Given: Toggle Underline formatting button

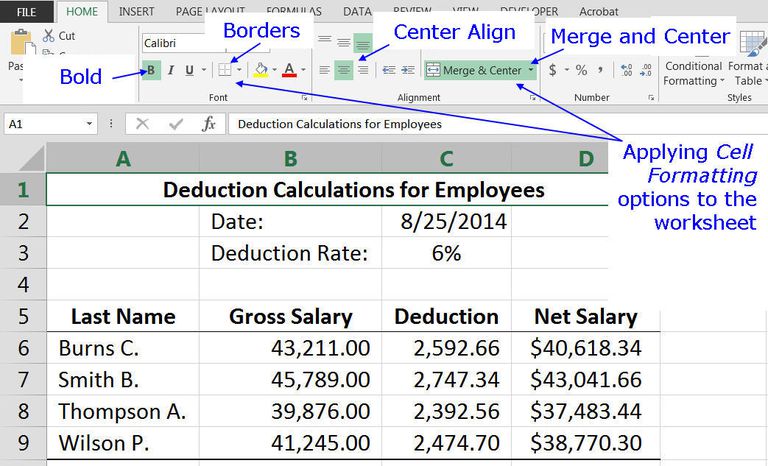Looking at the screenshot, I should click(x=190, y=70).
